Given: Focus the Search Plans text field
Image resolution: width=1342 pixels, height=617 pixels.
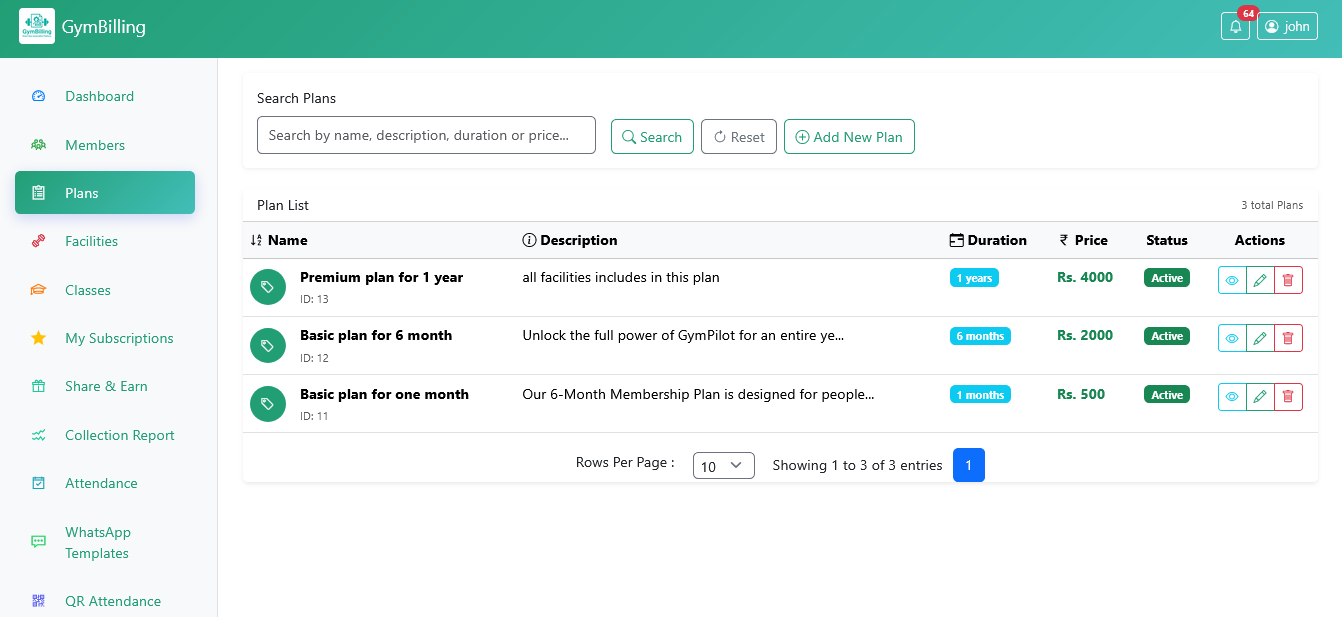Looking at the screenshot, I should click(x=426, y=135).
